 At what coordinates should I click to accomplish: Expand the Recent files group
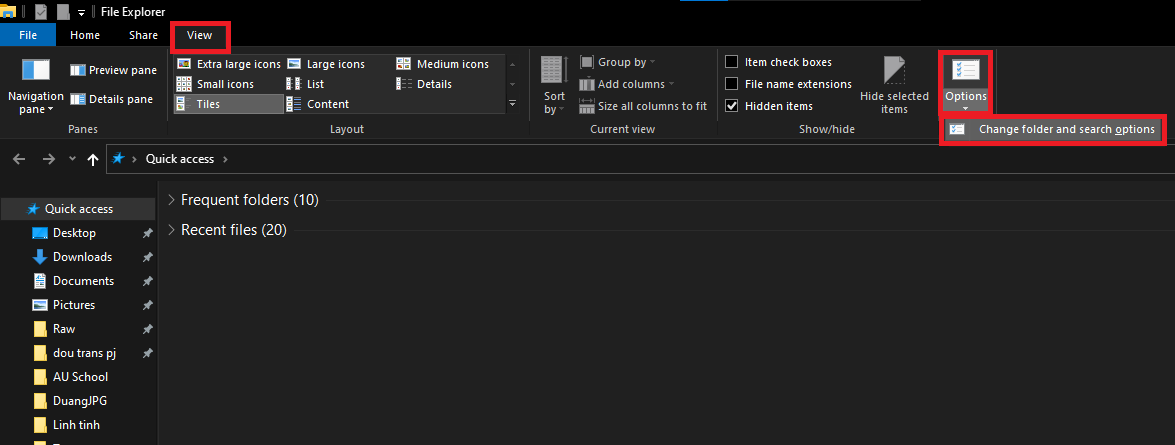pyautogui.click(x=172, y=230)
